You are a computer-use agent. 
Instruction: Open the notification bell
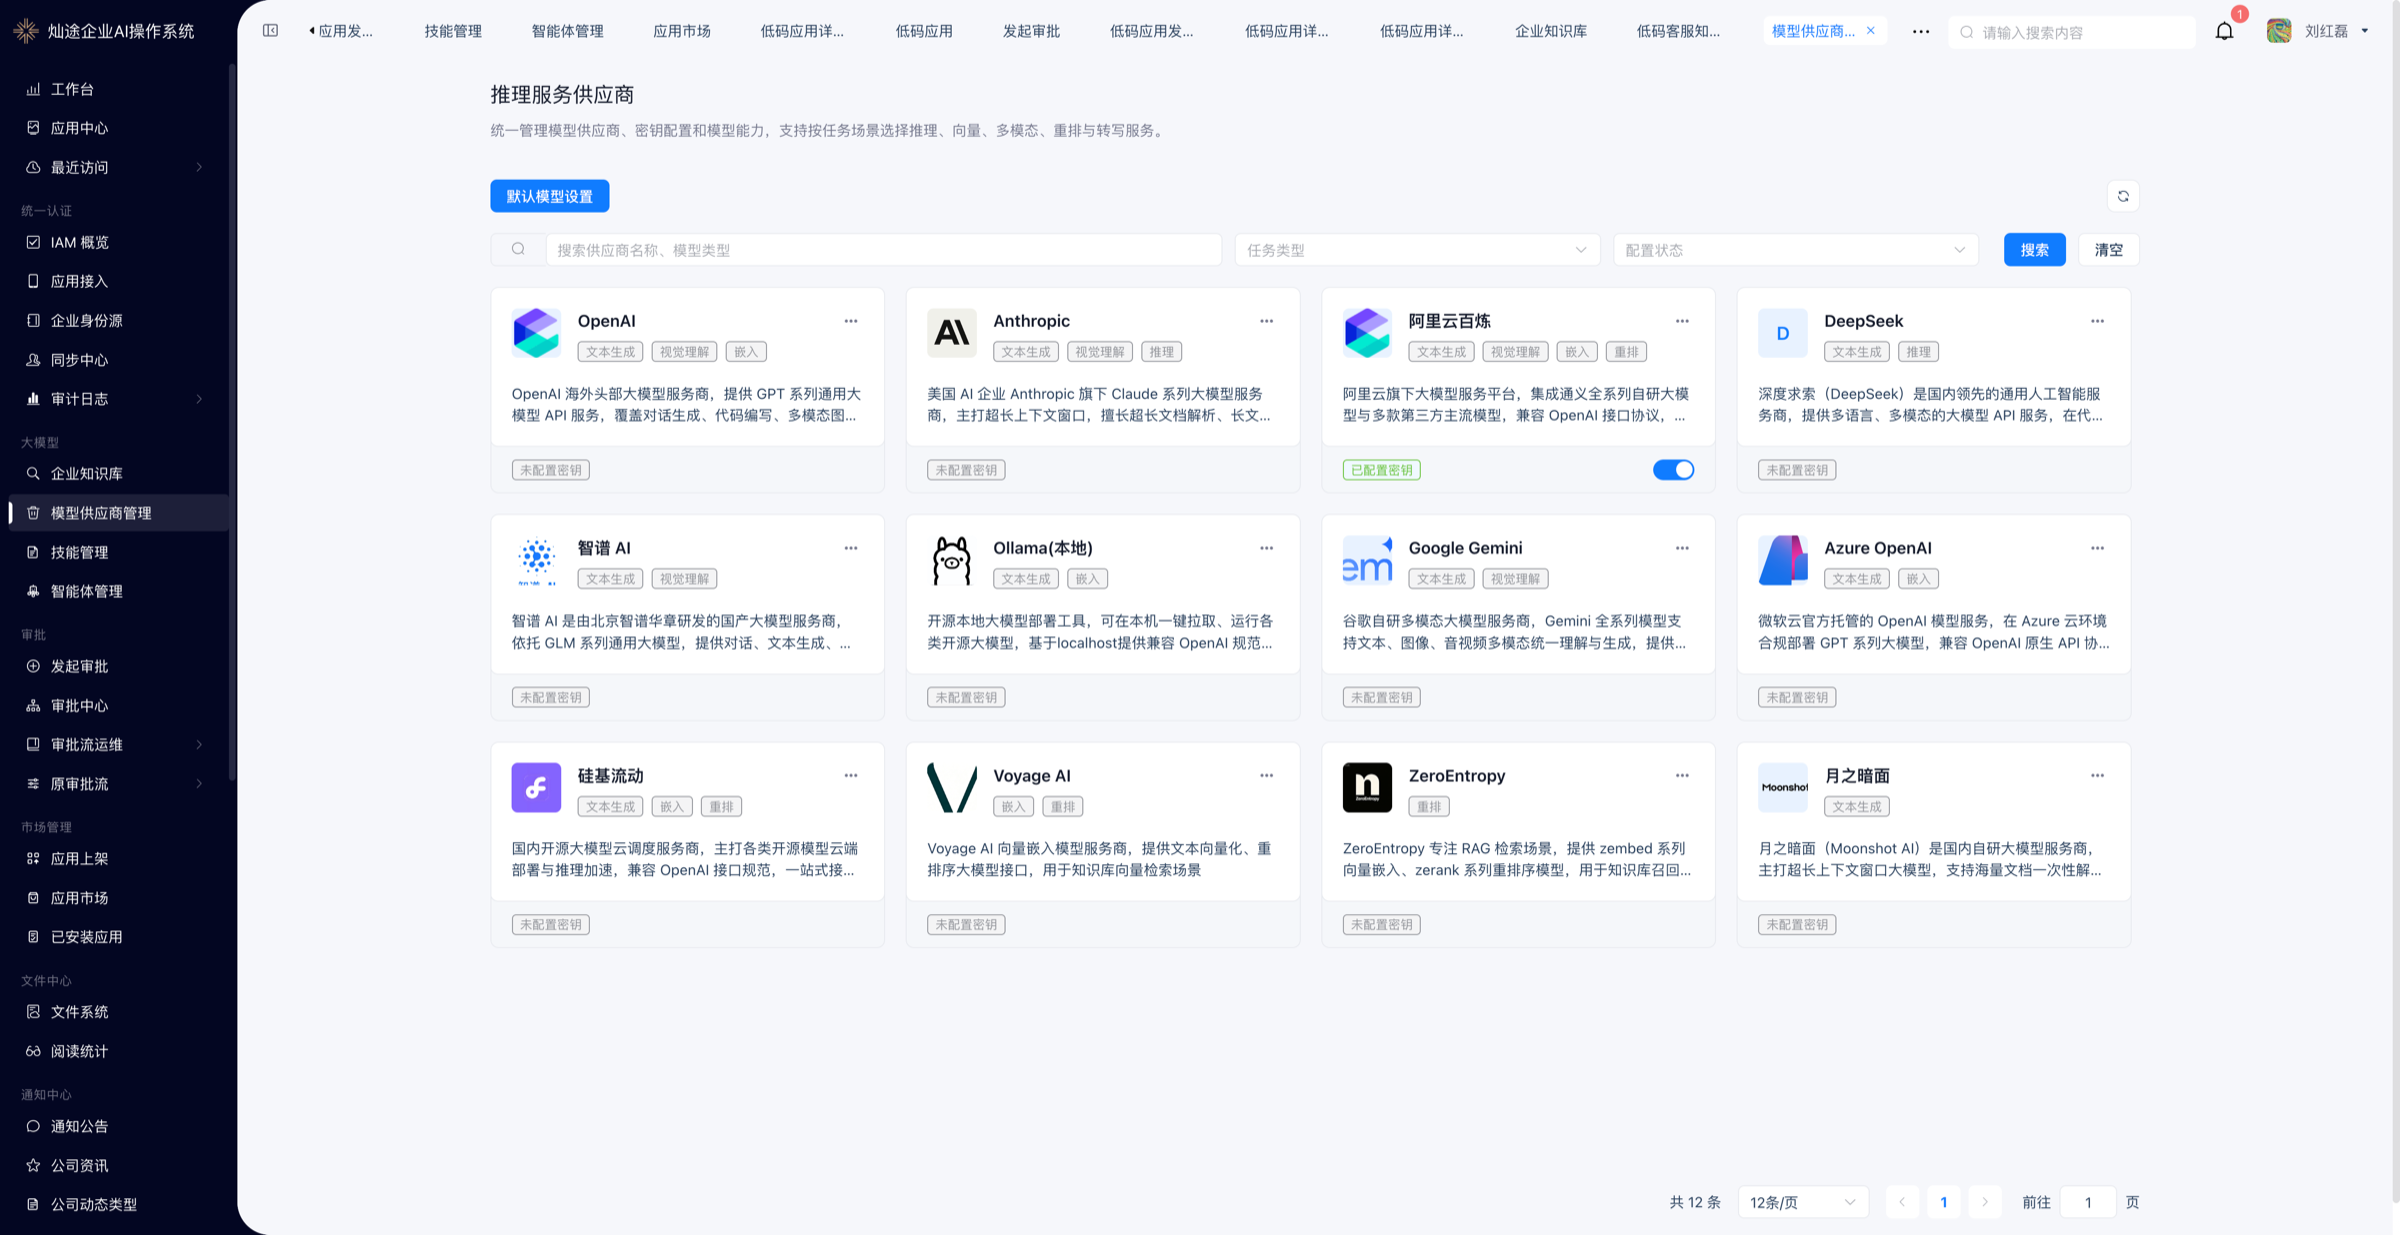[x=2224, y=31]
